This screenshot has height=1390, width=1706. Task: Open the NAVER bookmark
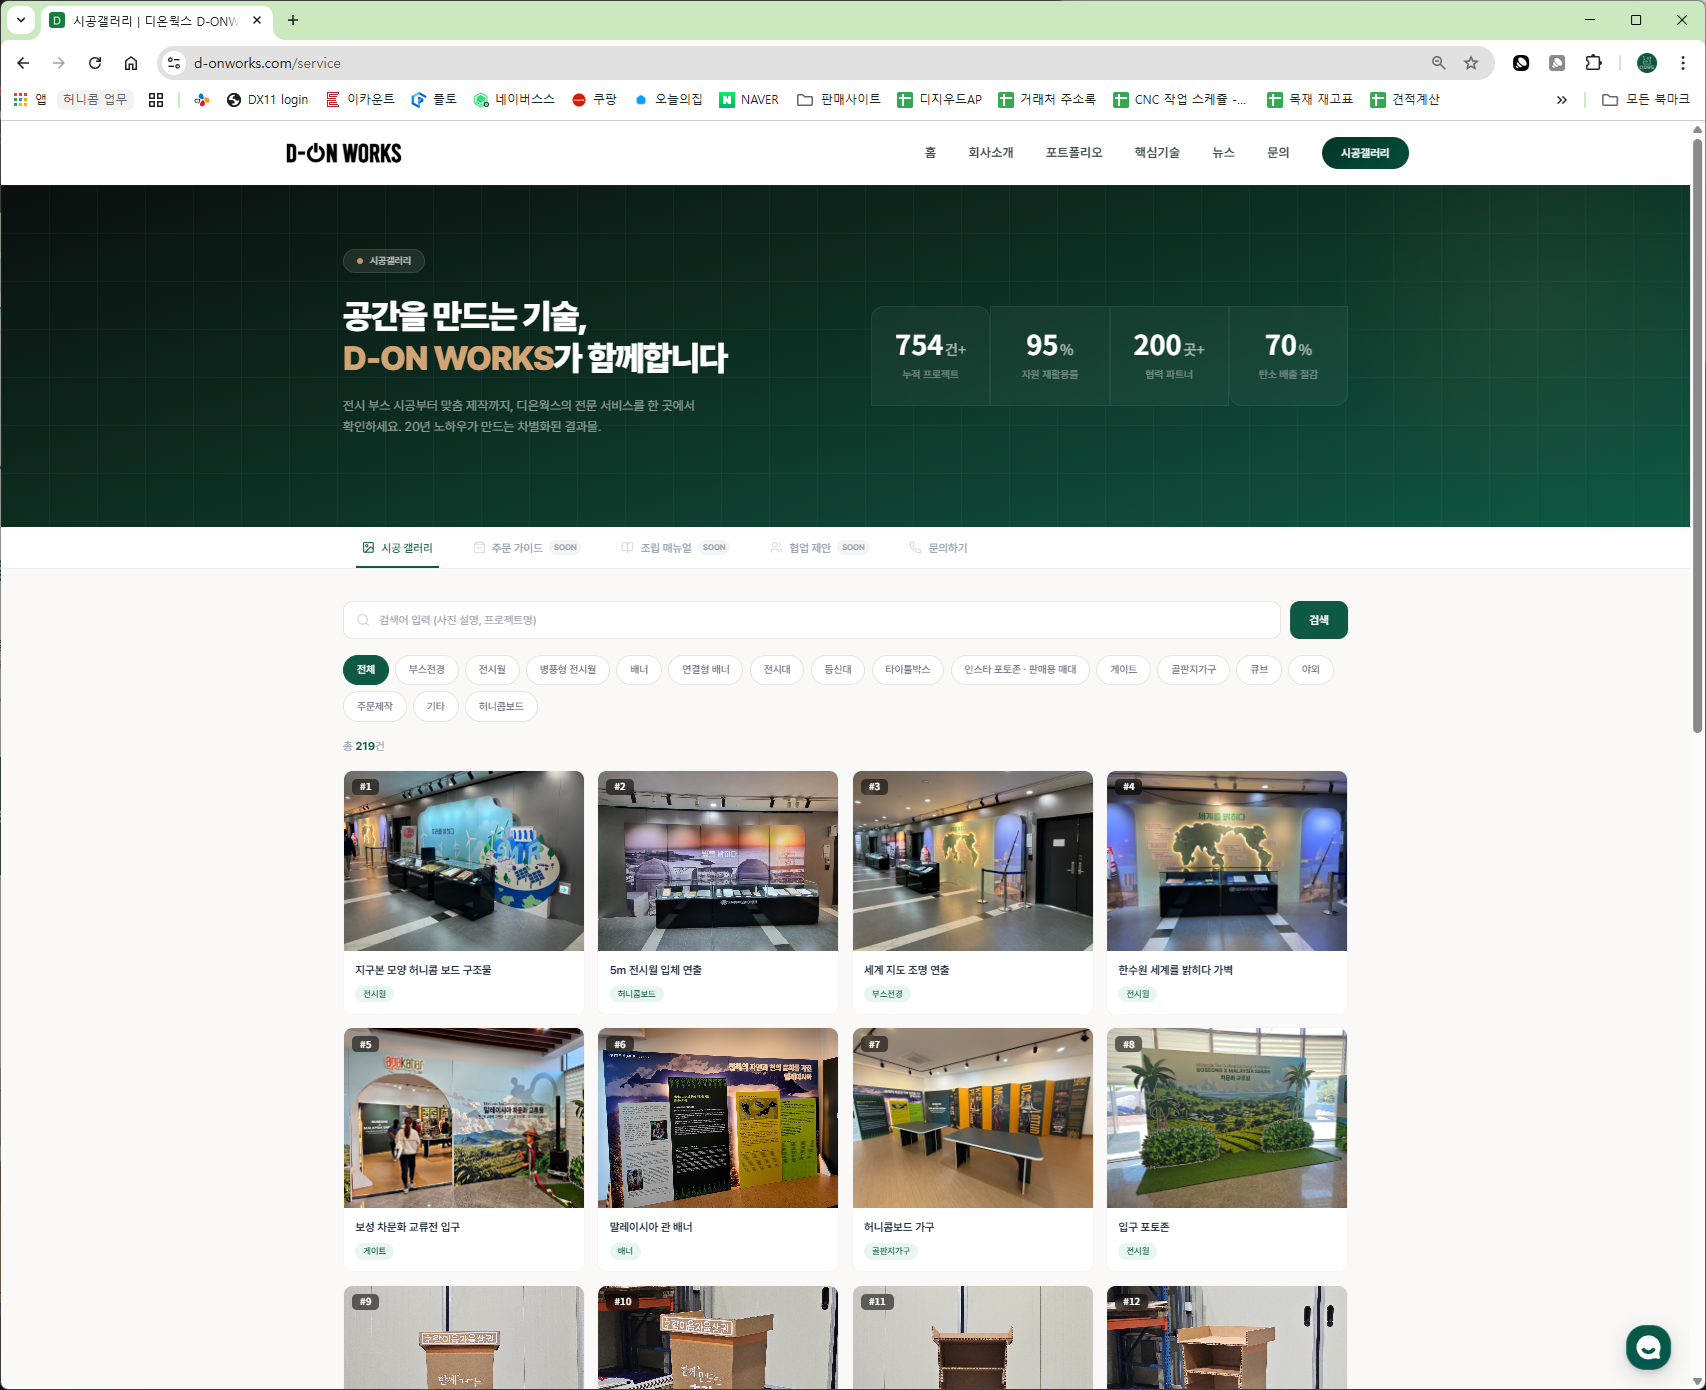click(749, 100)
